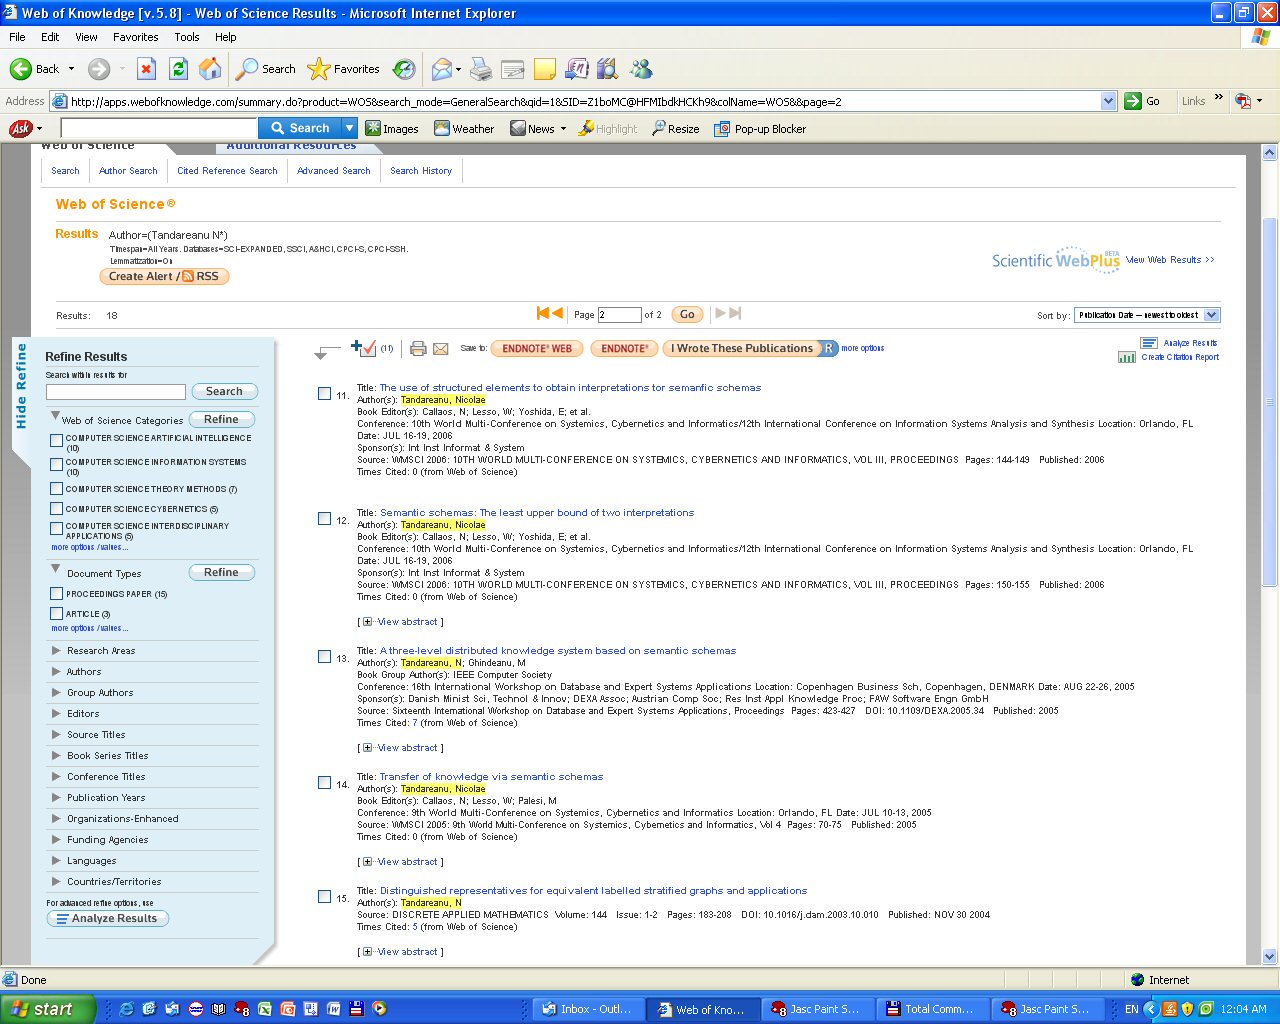This screenshot has width=1280, height=1024.
Task: Select record 14 checkbox
Action: click(324, 782)
